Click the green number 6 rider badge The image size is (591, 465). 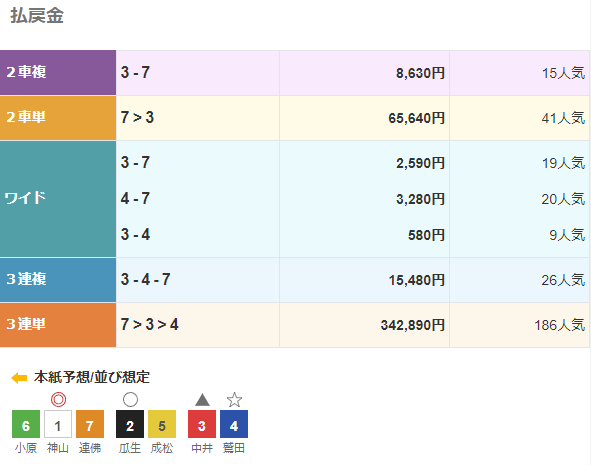pos(26,424)
